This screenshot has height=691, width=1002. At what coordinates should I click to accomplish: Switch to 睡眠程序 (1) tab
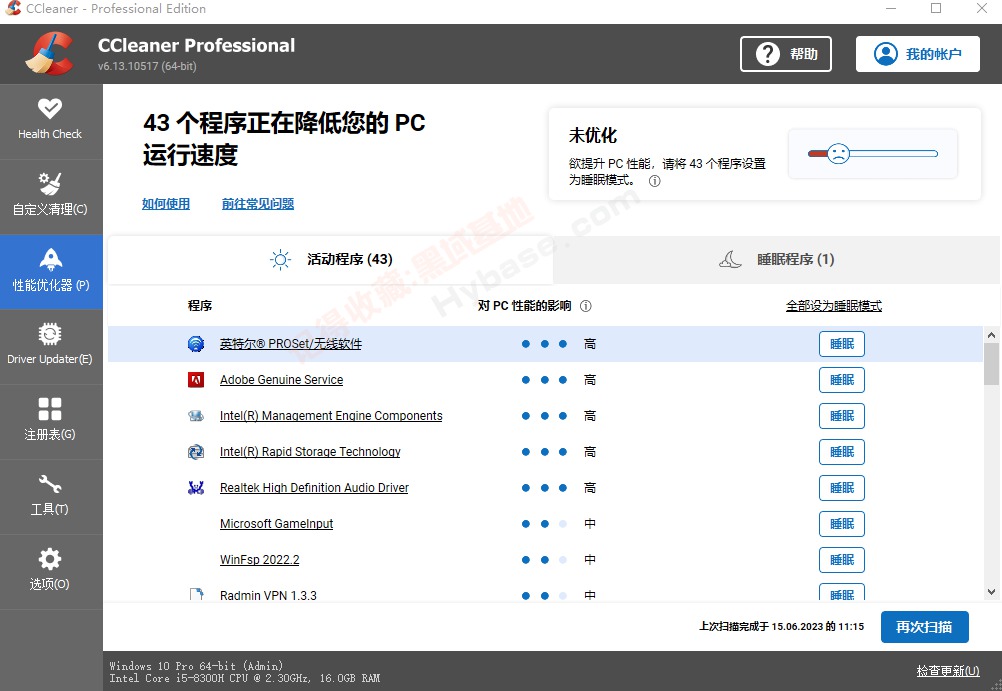(x=777, y=260)
